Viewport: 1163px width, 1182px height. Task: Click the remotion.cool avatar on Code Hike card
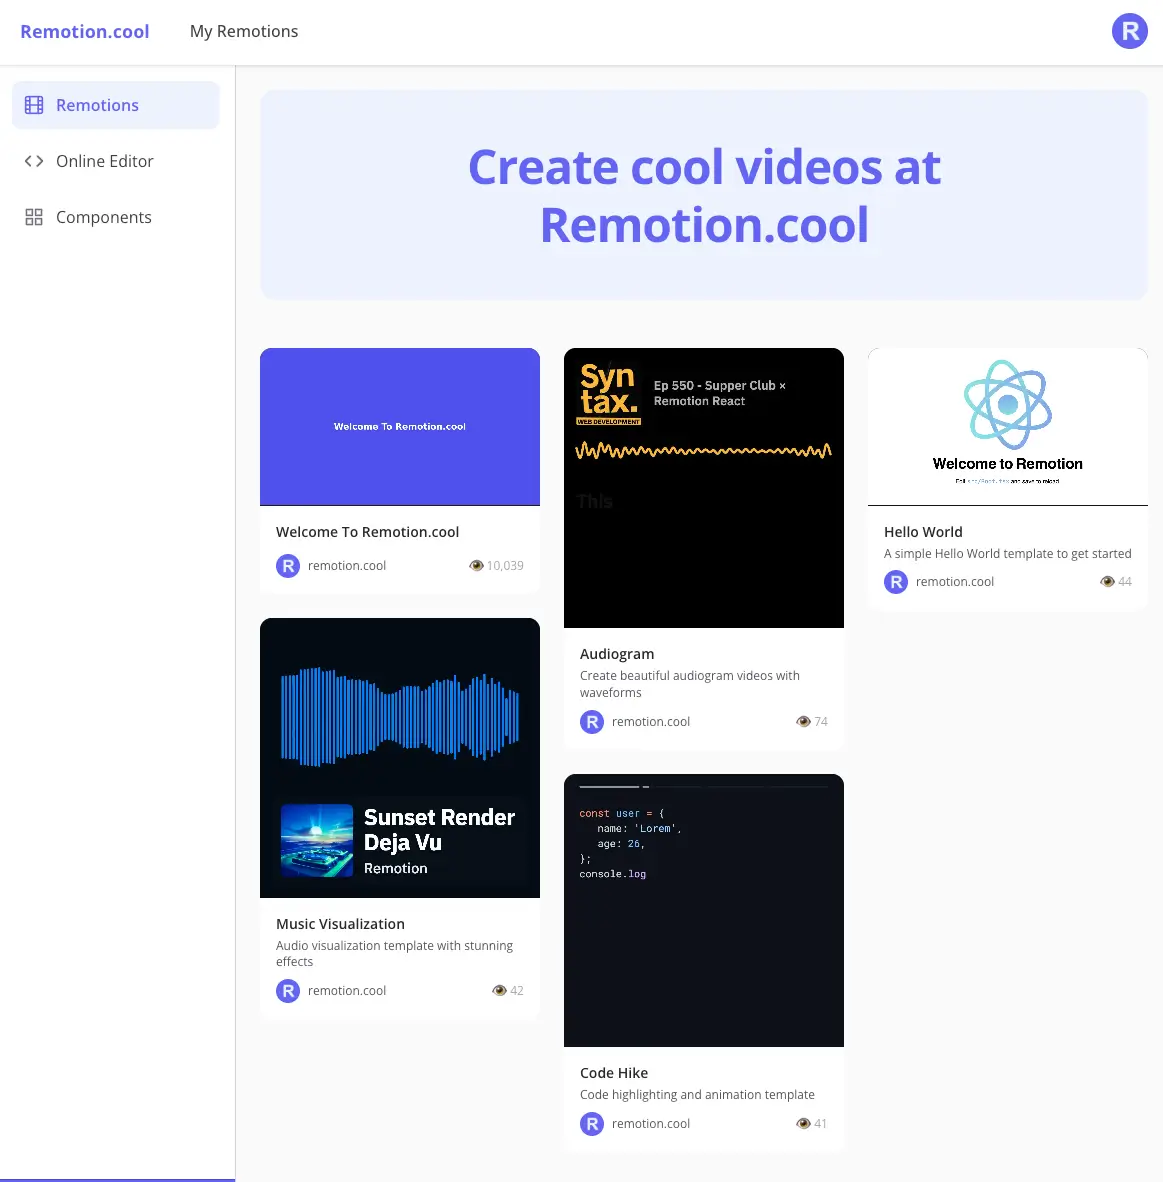pos(592,1123)
